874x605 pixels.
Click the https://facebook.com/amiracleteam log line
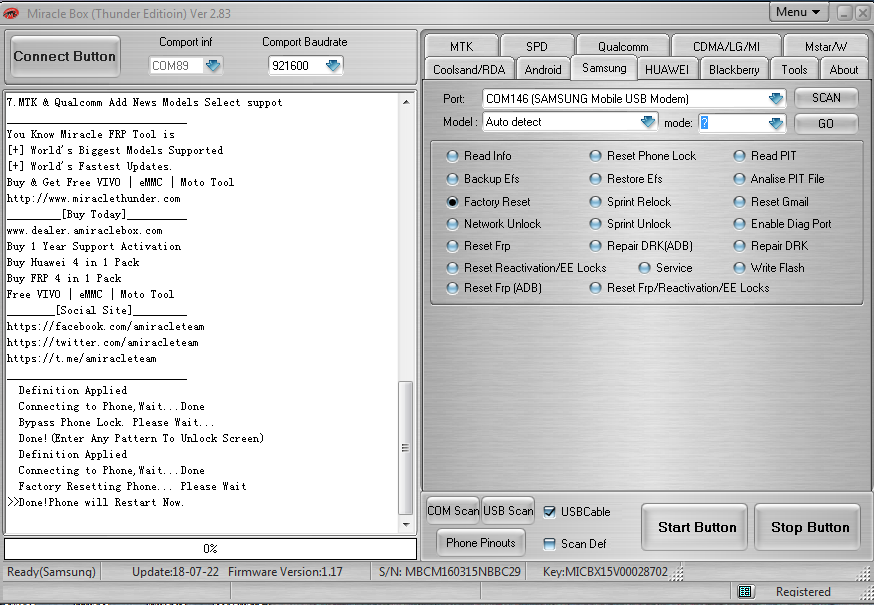click(x=106, y=326)
